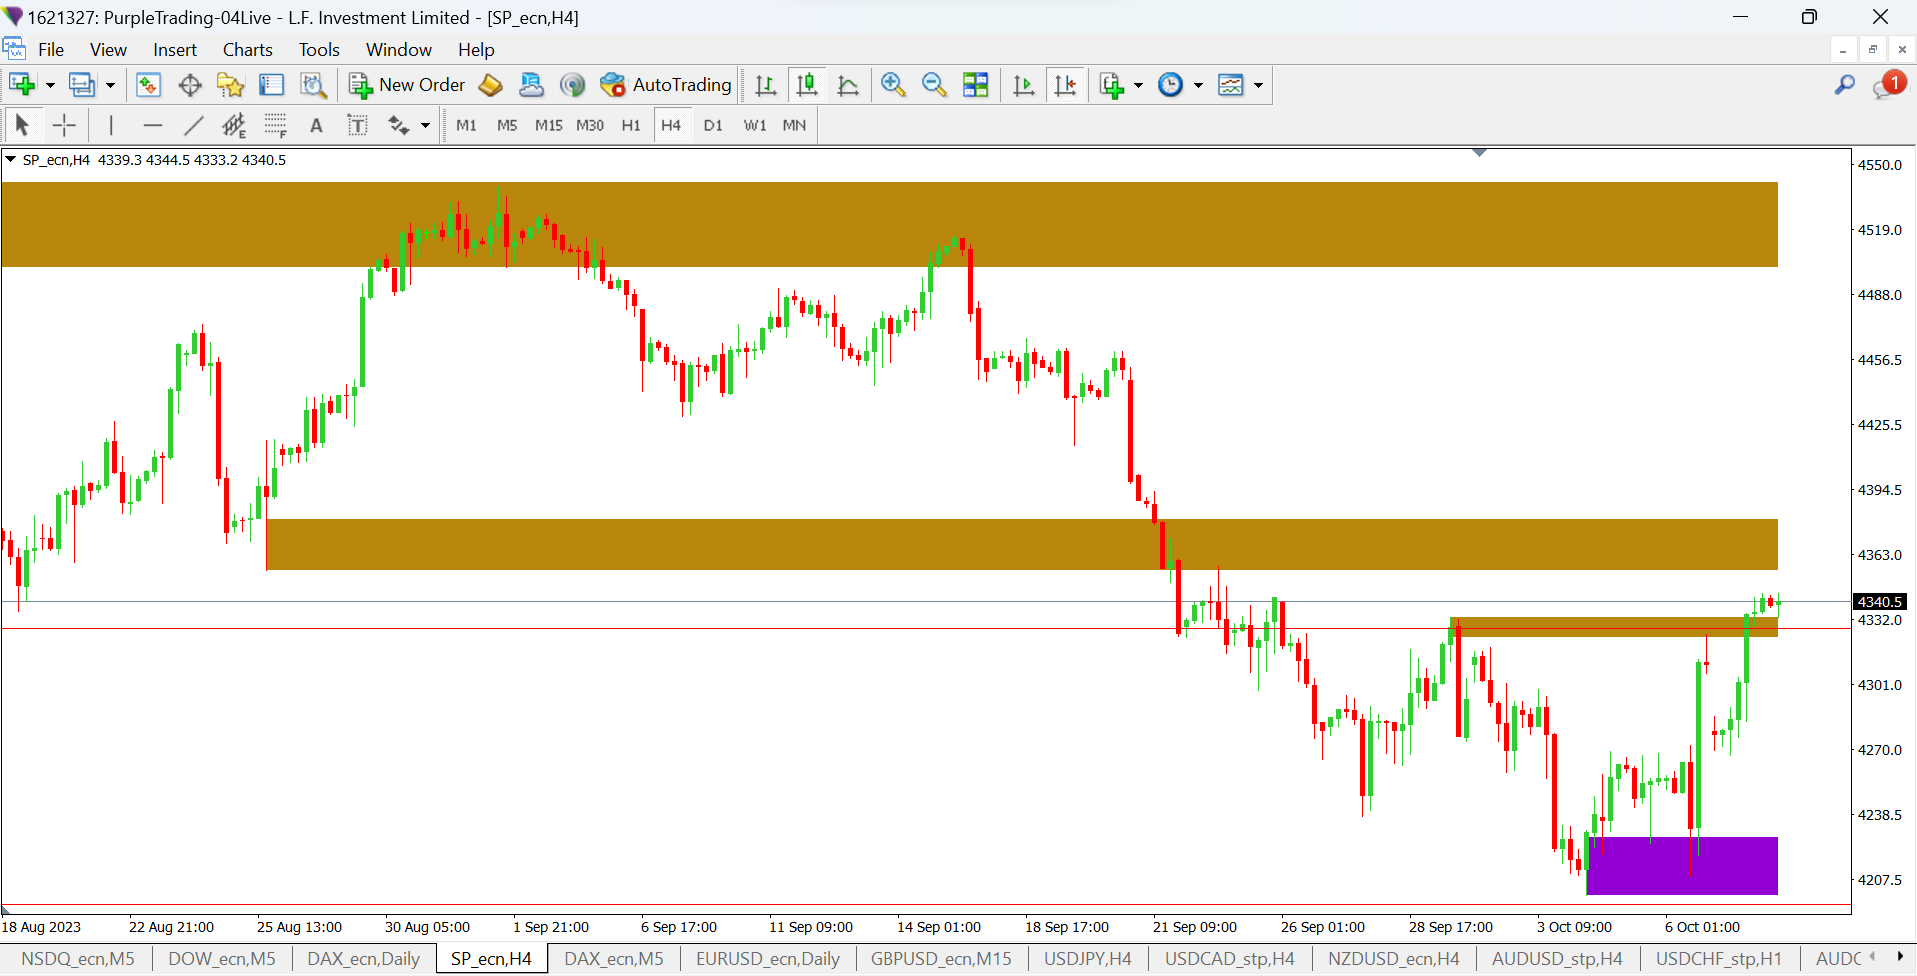Click New Order button
This screenshot has width=1917, height=976.
pos(407,86)
